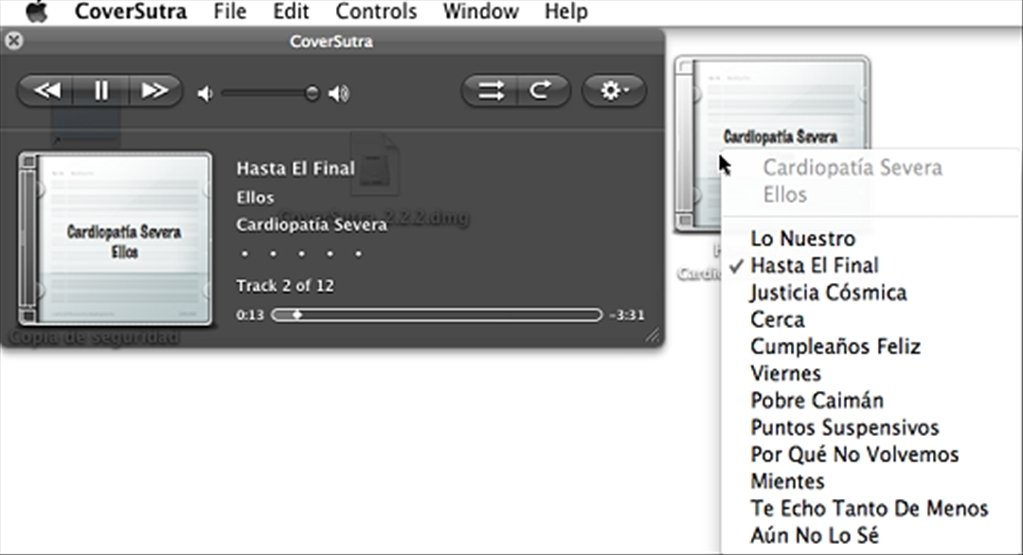The width and height of the screenshot is (1023, 555).
Task: Open the Apple menu
Action: [36, 12]
